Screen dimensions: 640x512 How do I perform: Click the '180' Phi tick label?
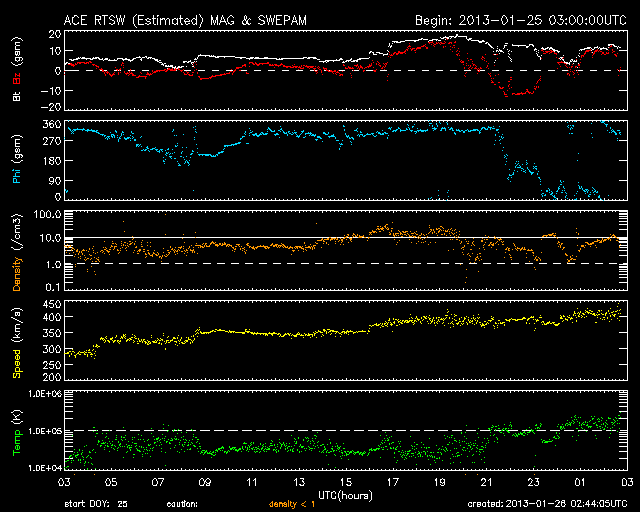coord(51,160)
